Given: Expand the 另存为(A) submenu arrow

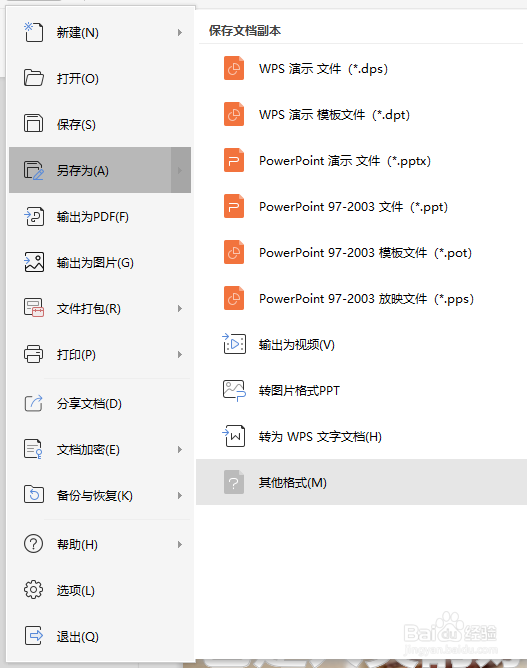Looking at the screenshot, I should pos(181,170).
